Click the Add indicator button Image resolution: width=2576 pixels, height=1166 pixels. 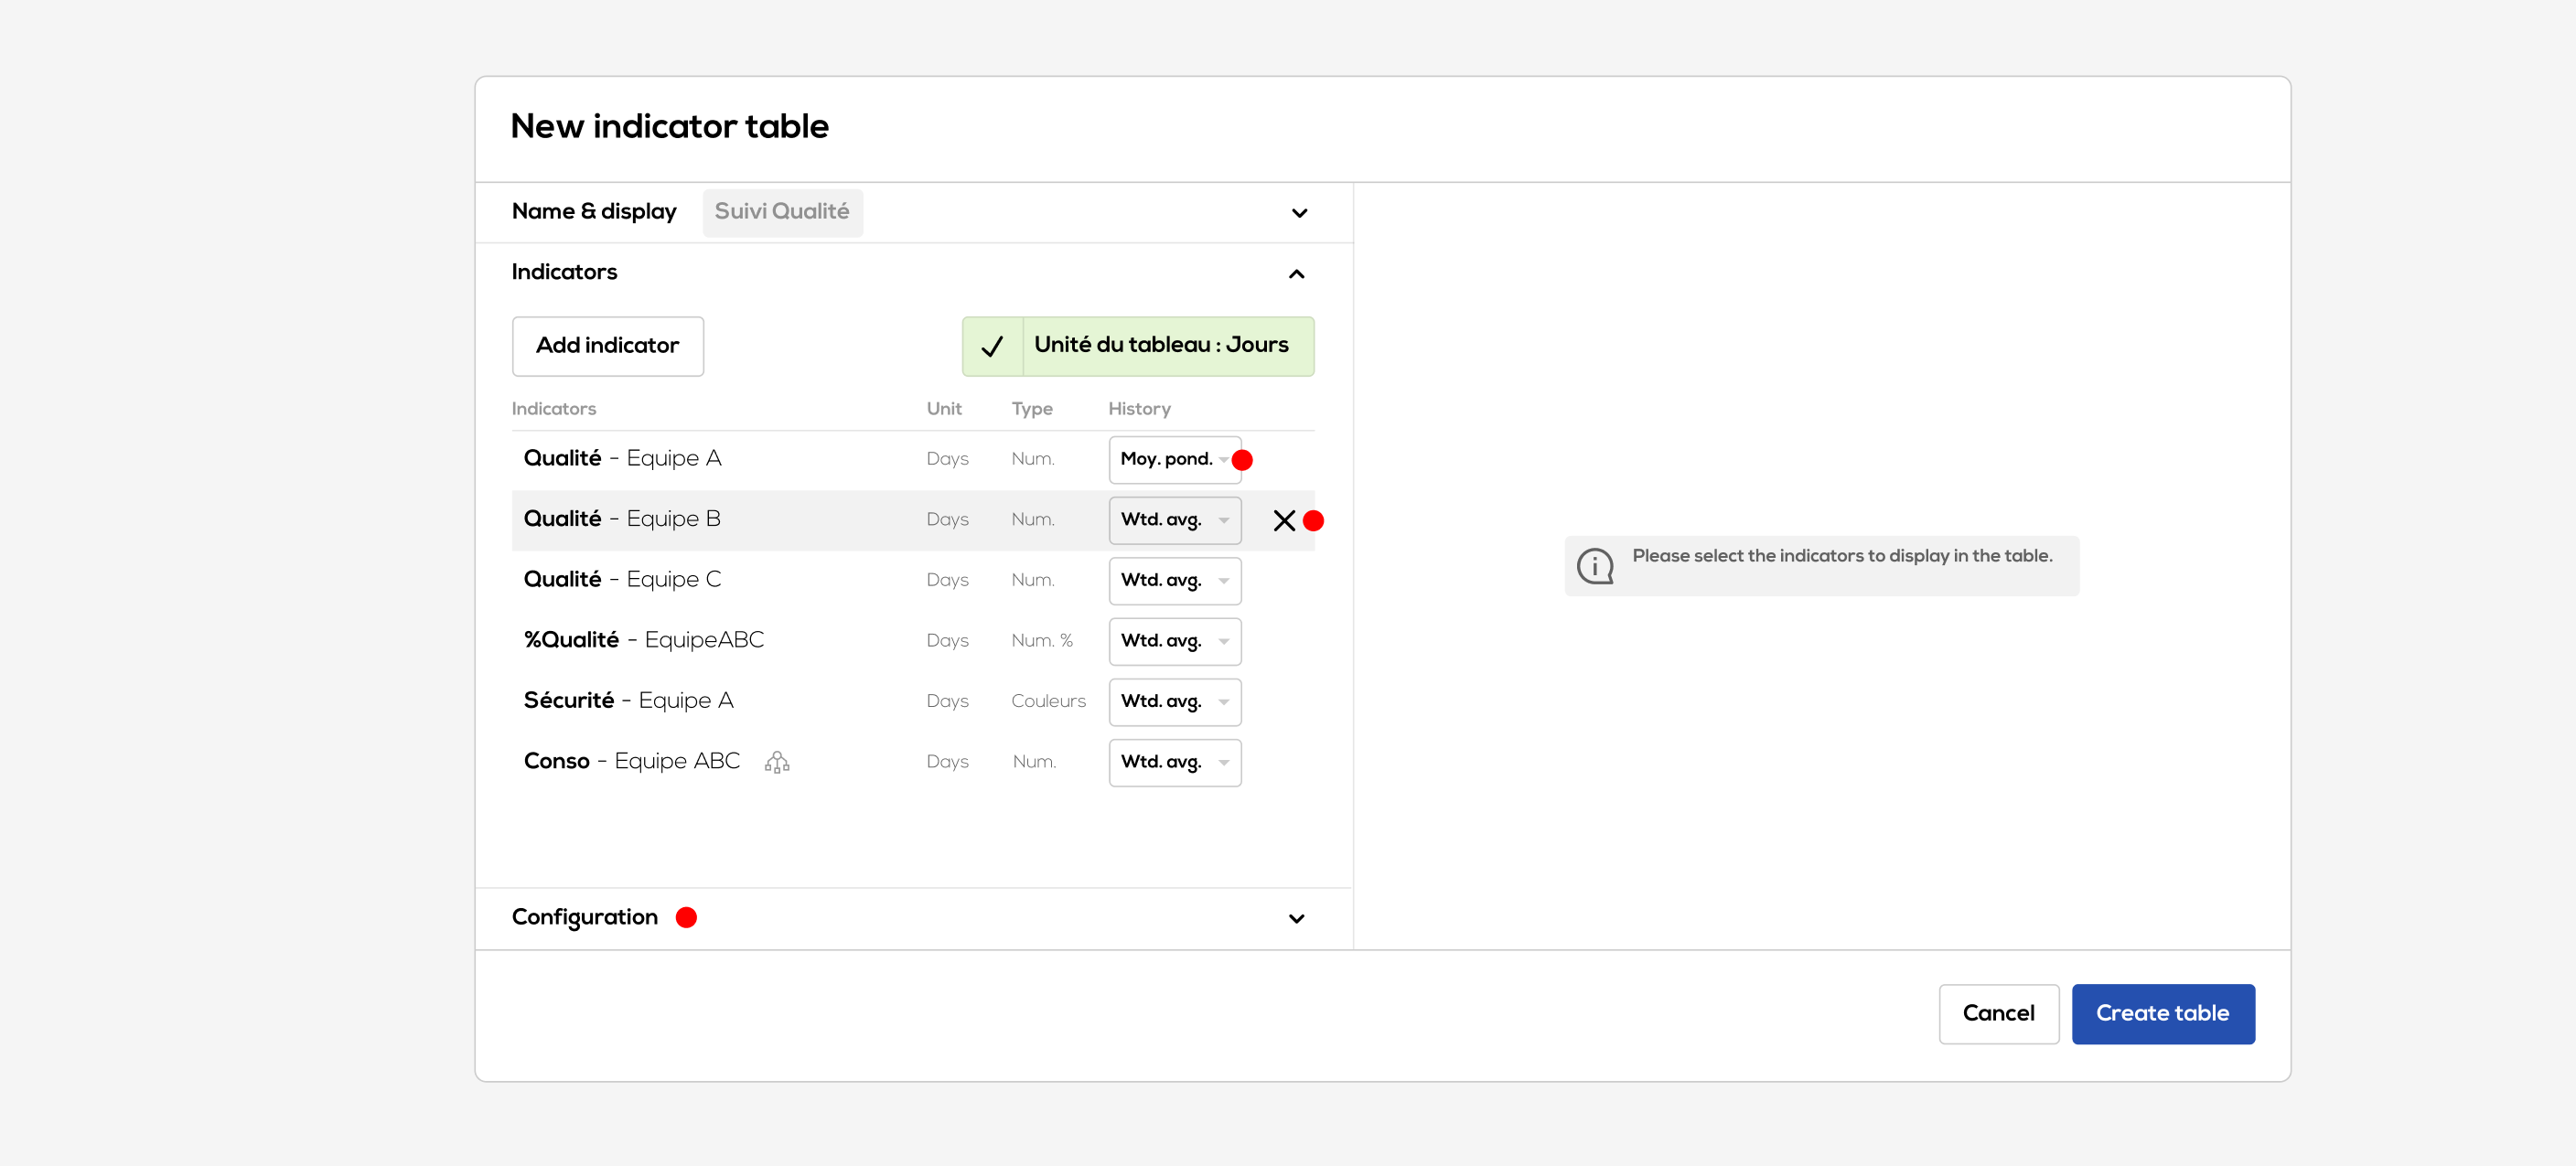[607, 346]
